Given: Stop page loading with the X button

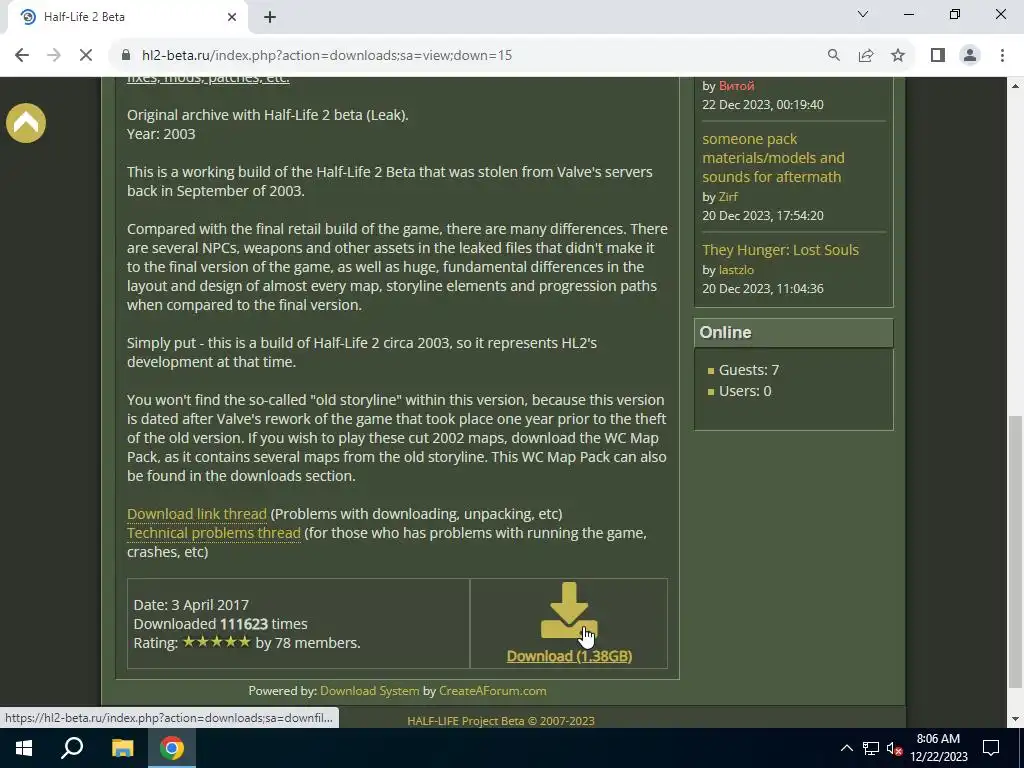Looking at the screenshot, I should pyautogui.click(x=86, y=56).
